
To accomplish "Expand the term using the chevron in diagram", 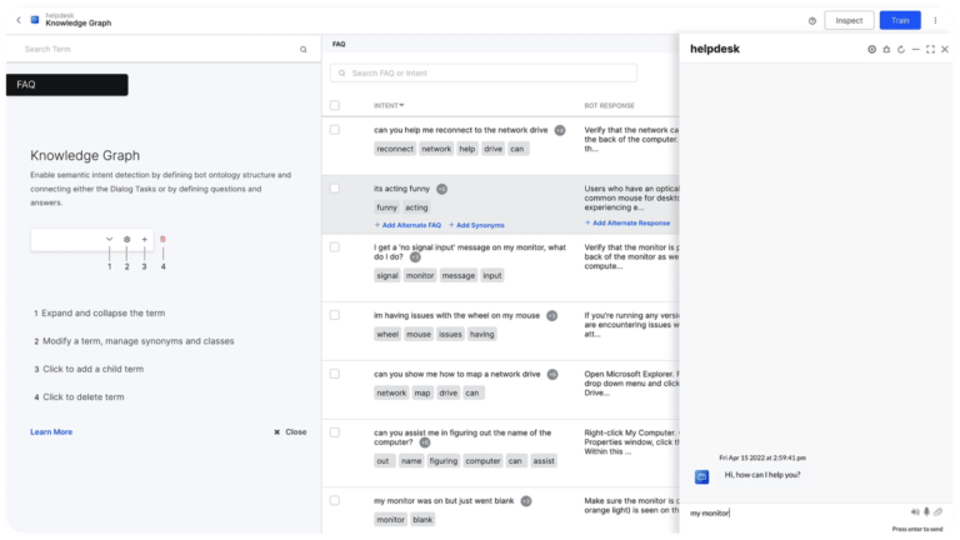I will [109, 240].
